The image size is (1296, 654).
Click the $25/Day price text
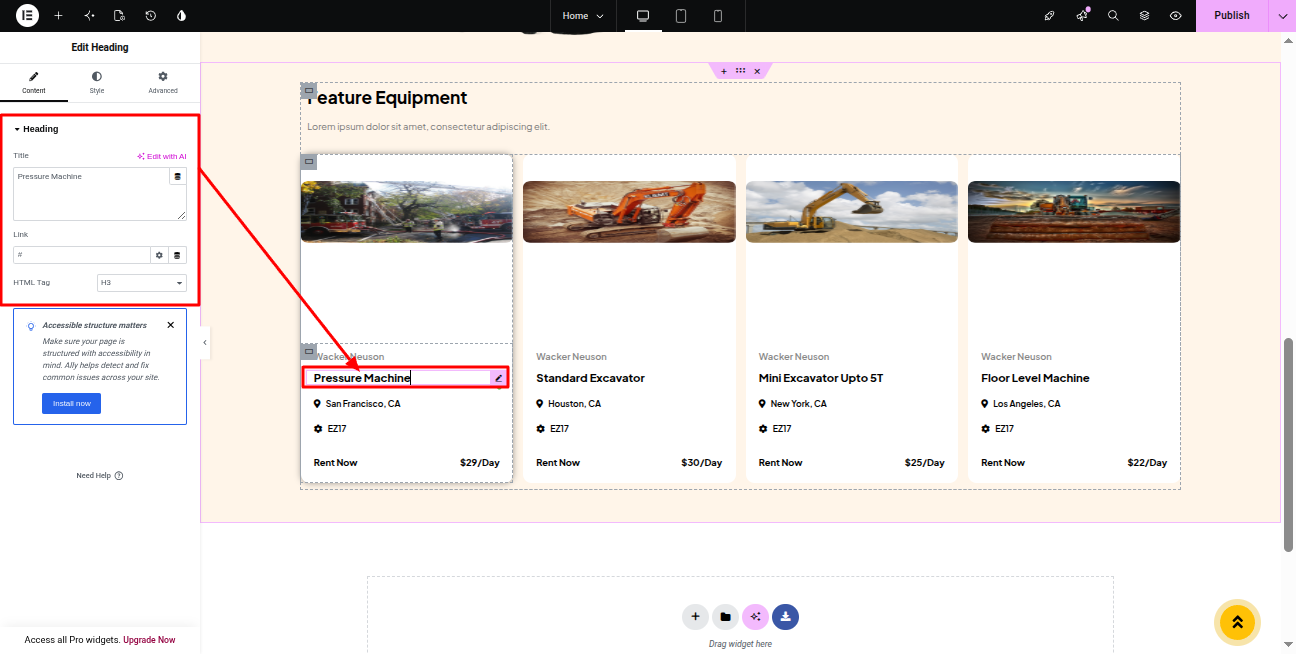click(x=925, y=463)
